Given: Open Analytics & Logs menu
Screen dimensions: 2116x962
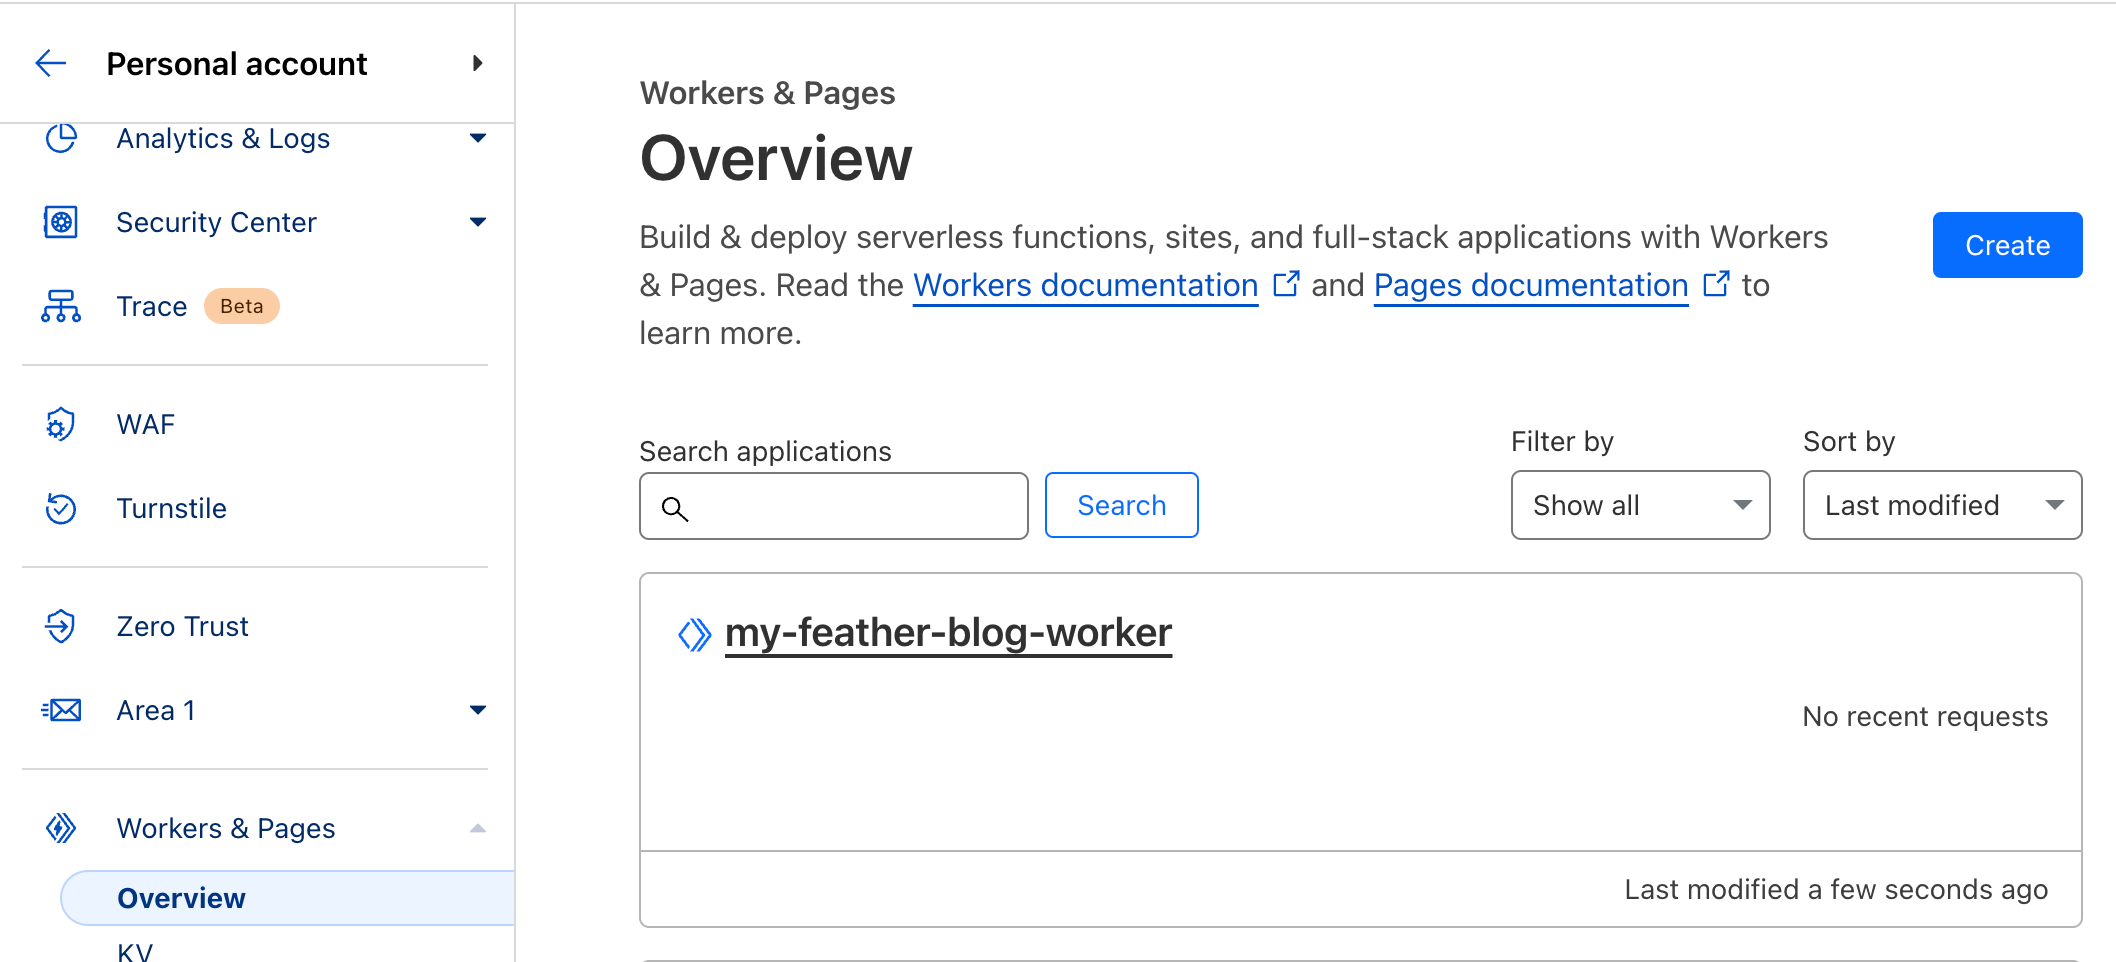Looking at the screenshot, I should point(223,138).
